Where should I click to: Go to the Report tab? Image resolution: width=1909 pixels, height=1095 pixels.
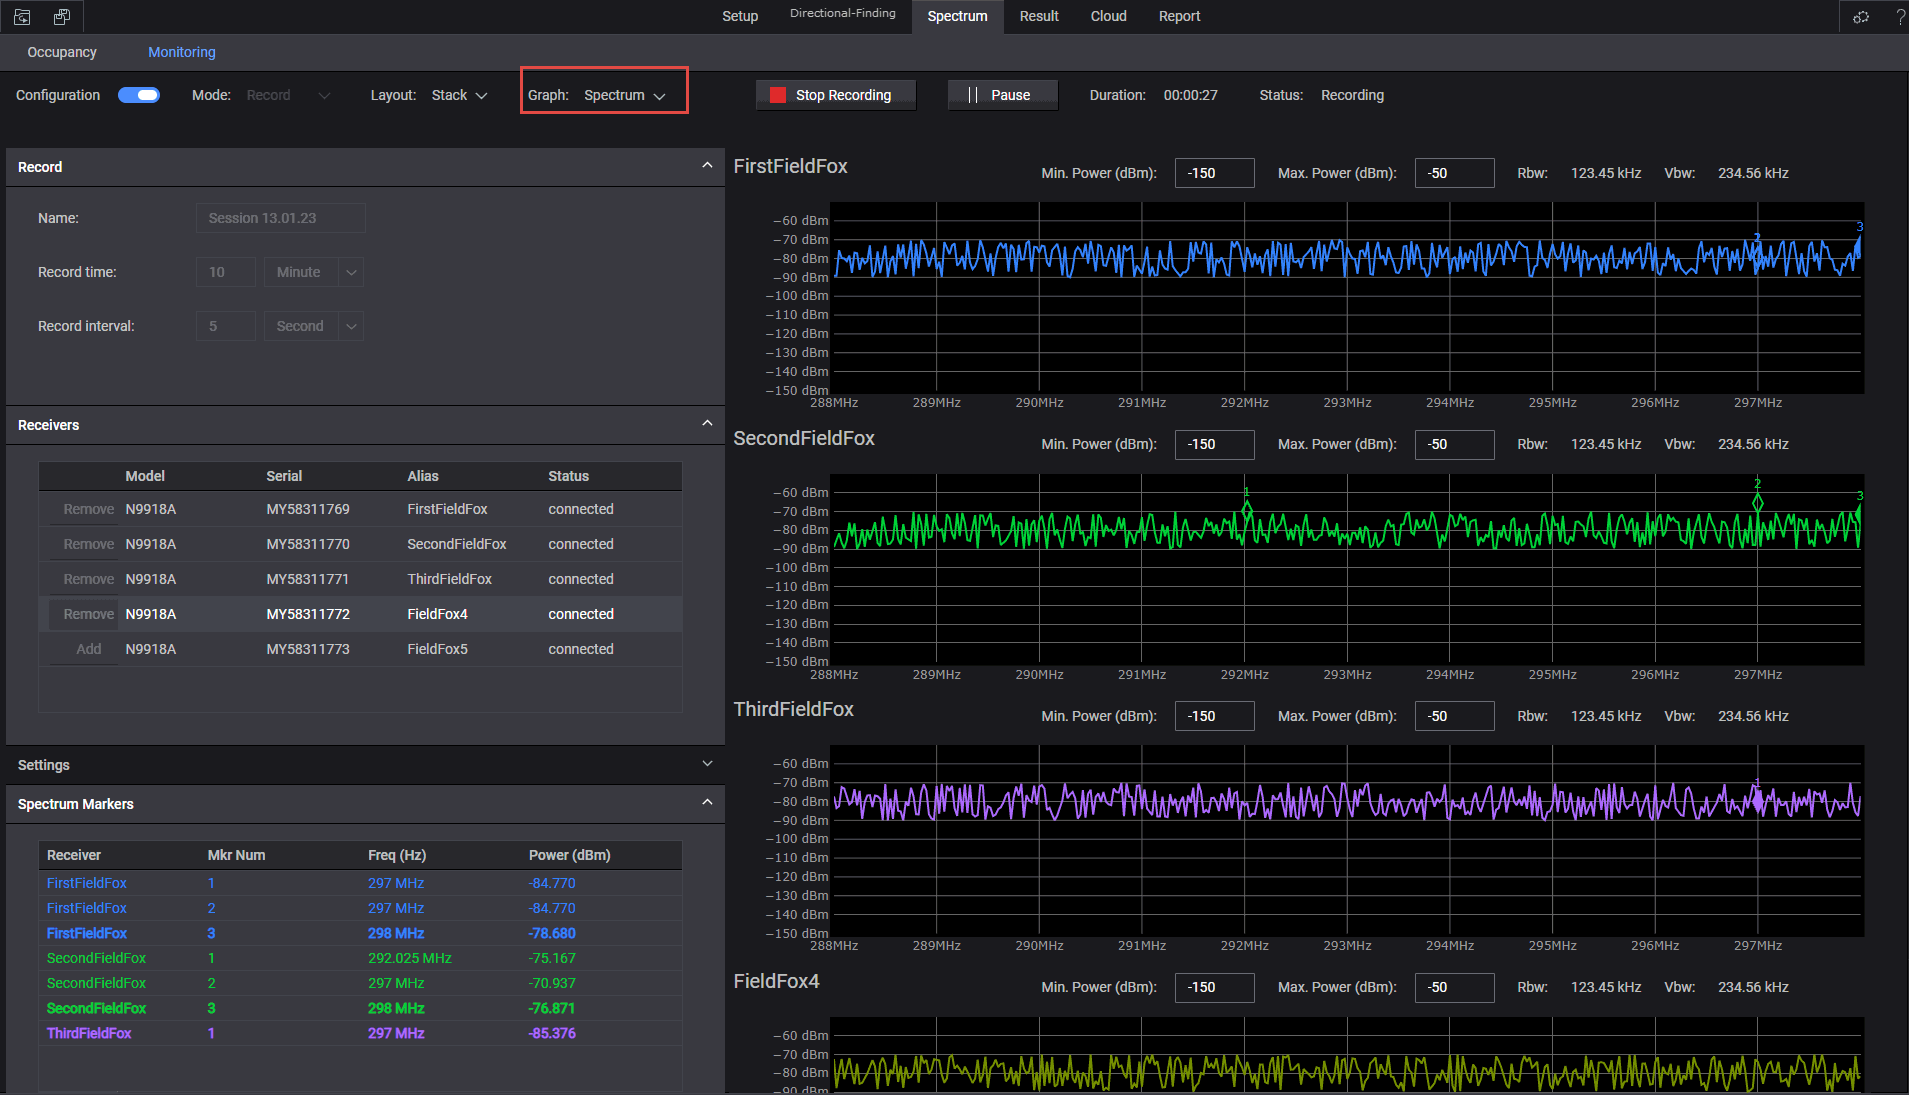point(1179,16)
